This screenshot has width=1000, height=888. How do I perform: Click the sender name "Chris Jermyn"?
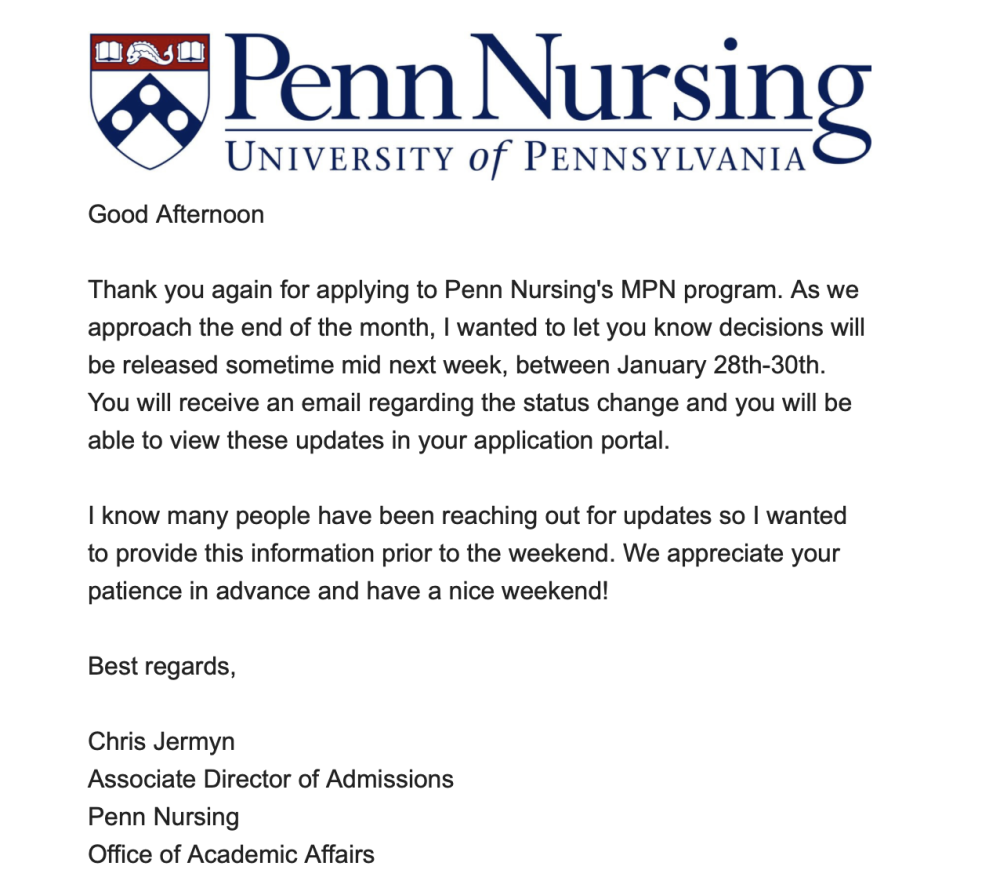click(x=161, y=742)
